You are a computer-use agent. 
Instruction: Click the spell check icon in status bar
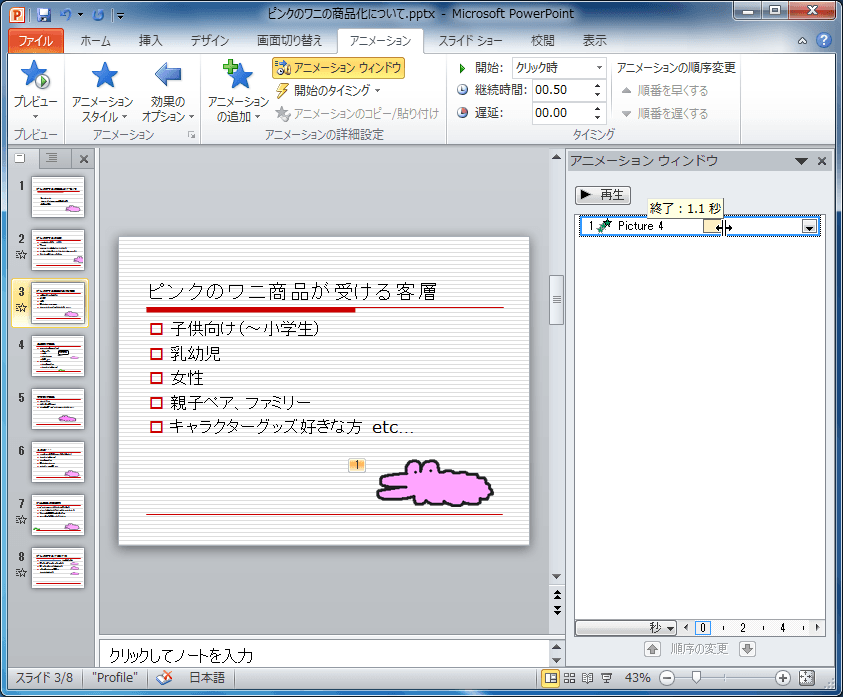point(164,678)
